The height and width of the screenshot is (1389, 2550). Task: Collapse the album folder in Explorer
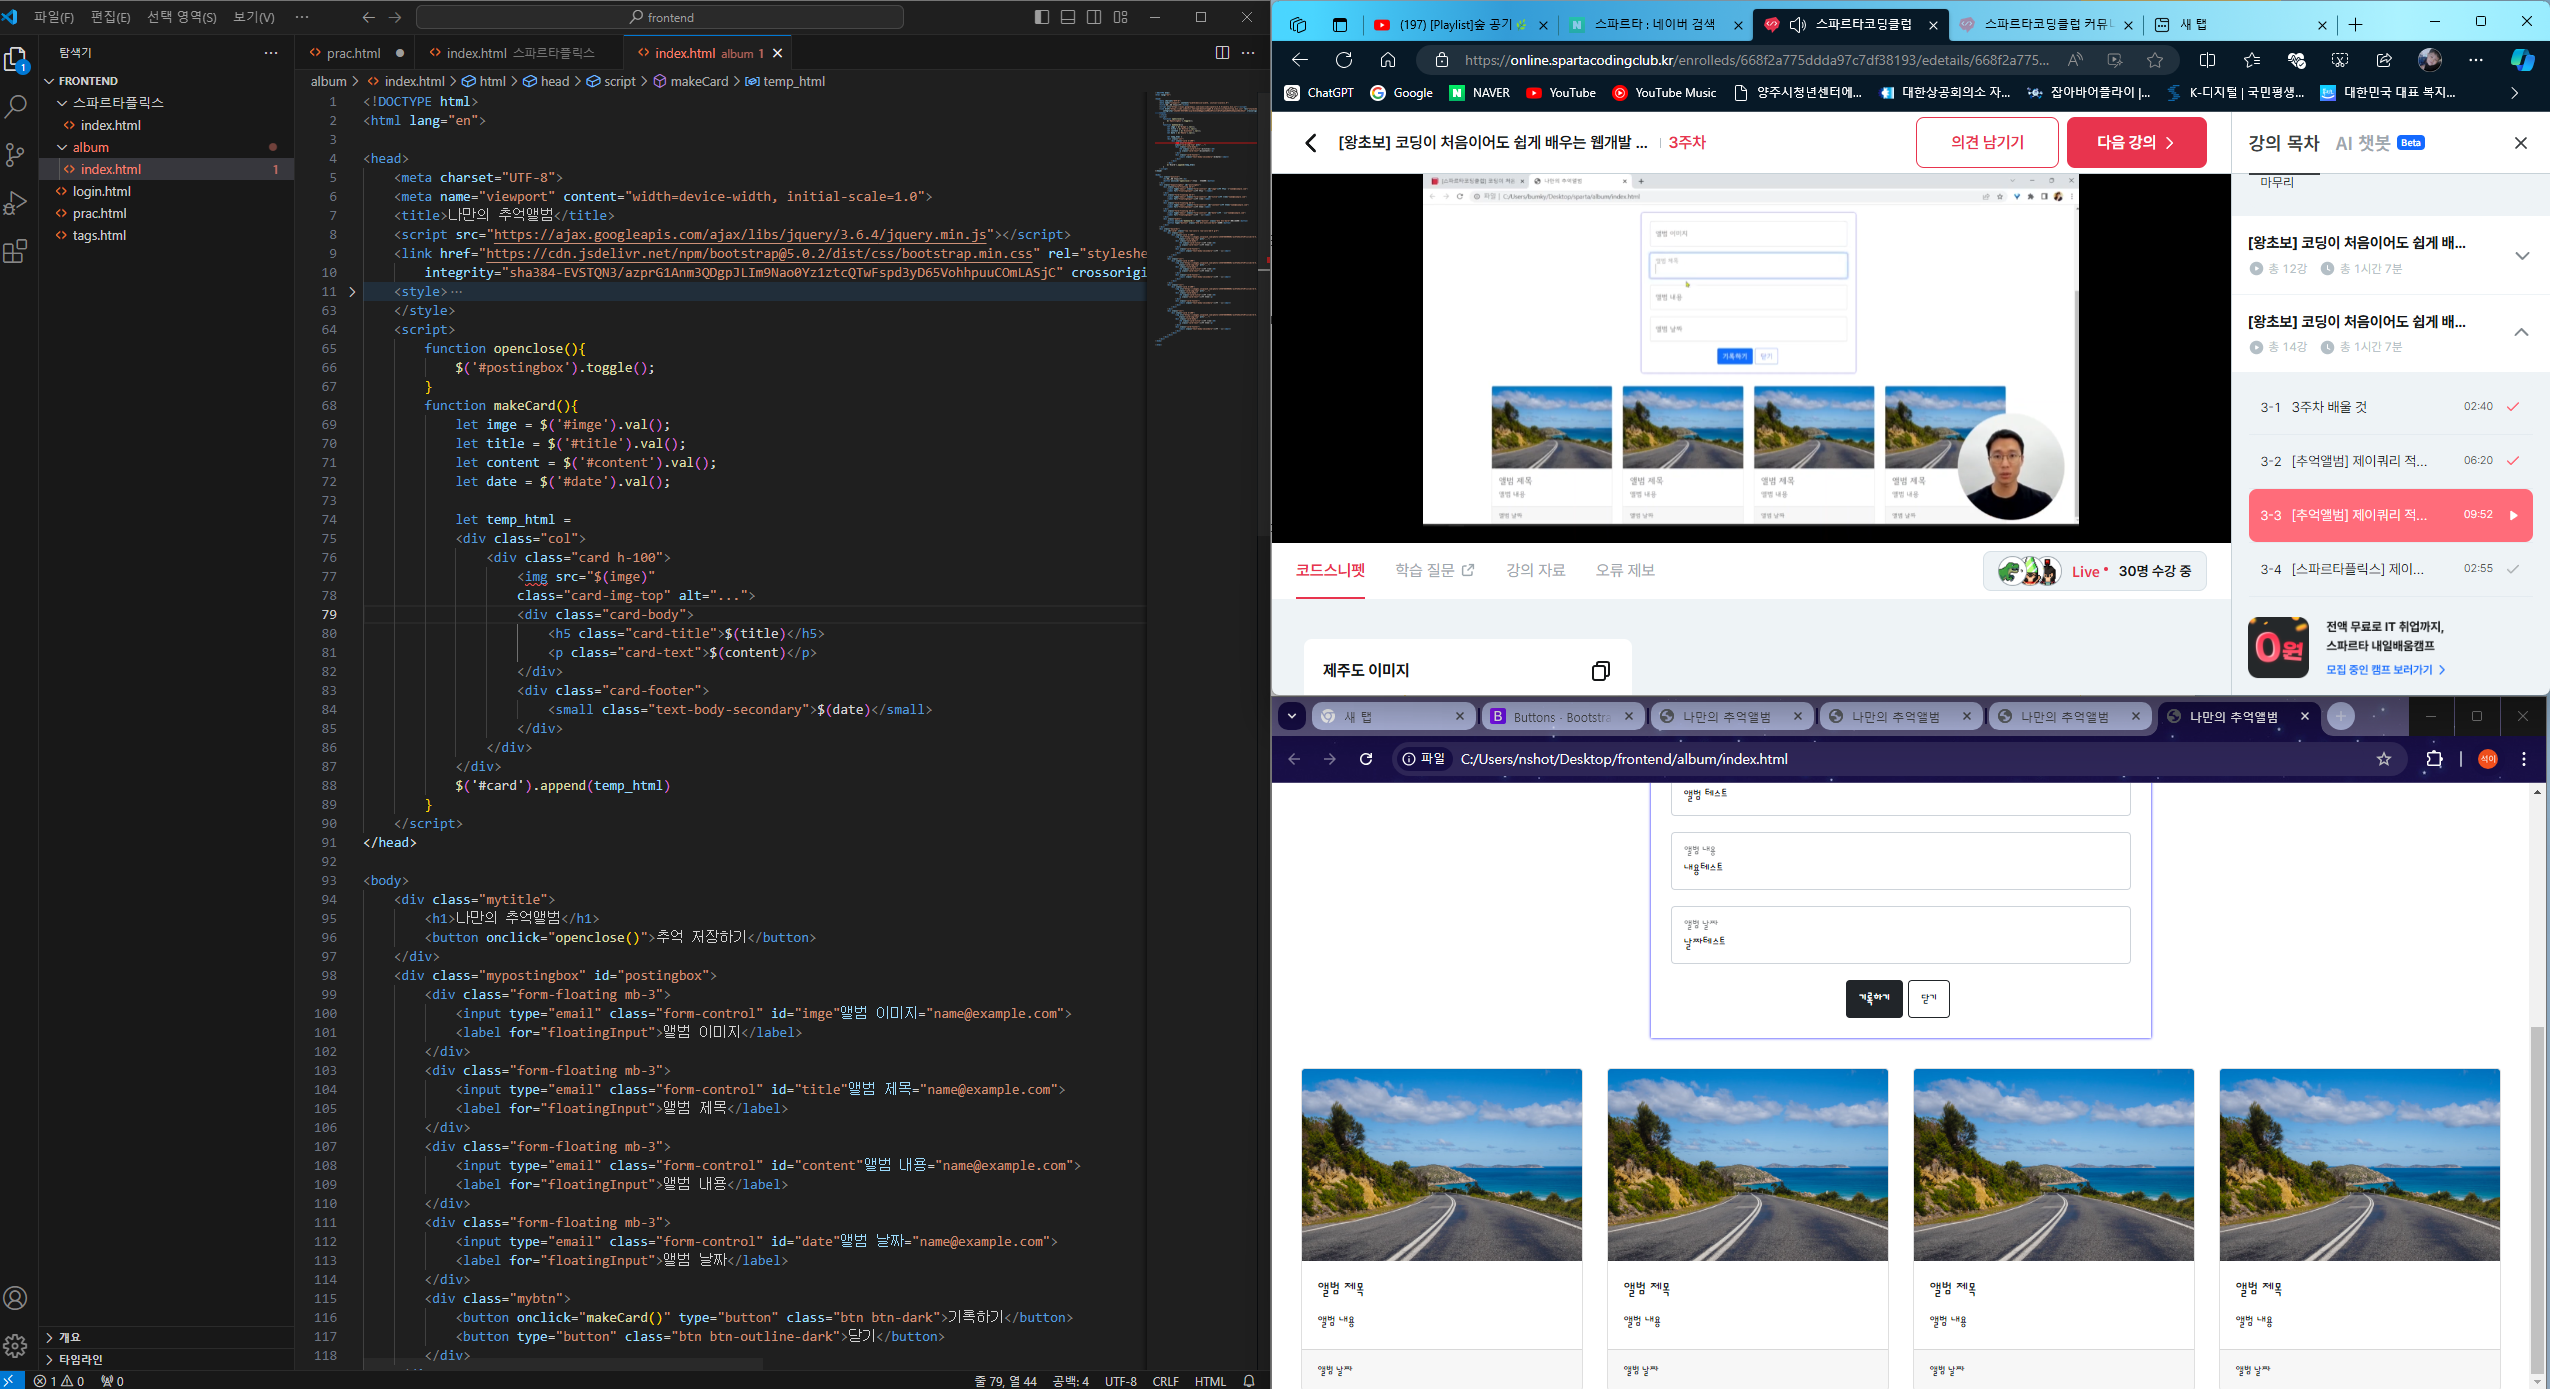click(x=62, y=147)
